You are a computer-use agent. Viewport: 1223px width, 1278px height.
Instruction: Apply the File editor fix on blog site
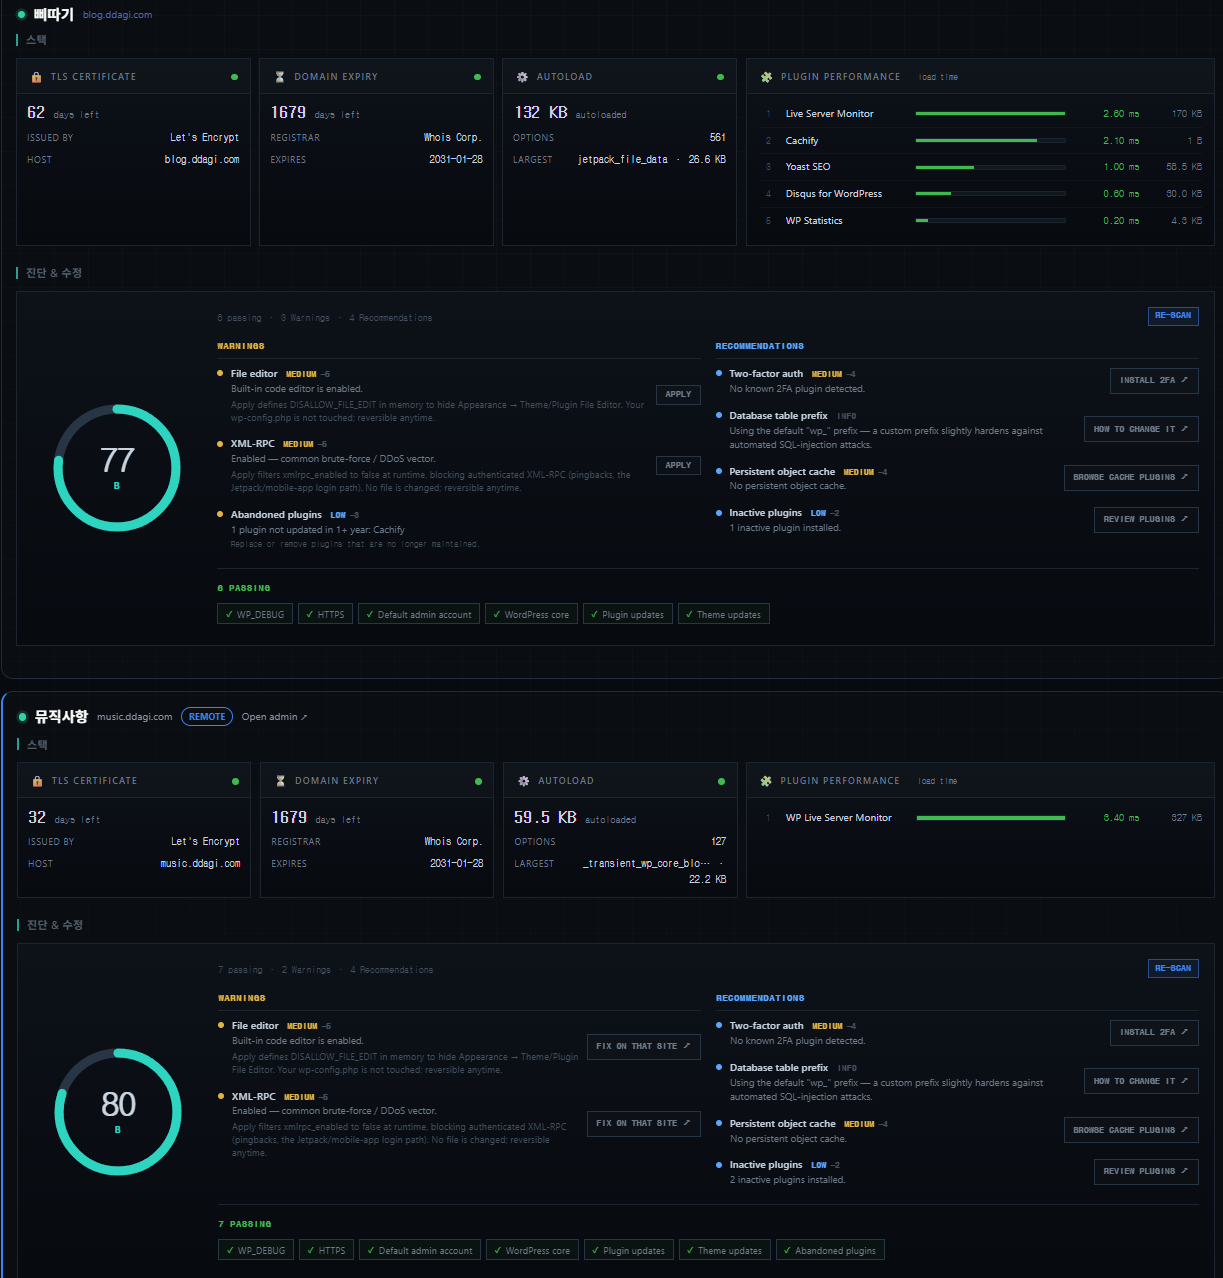point(678,395)
